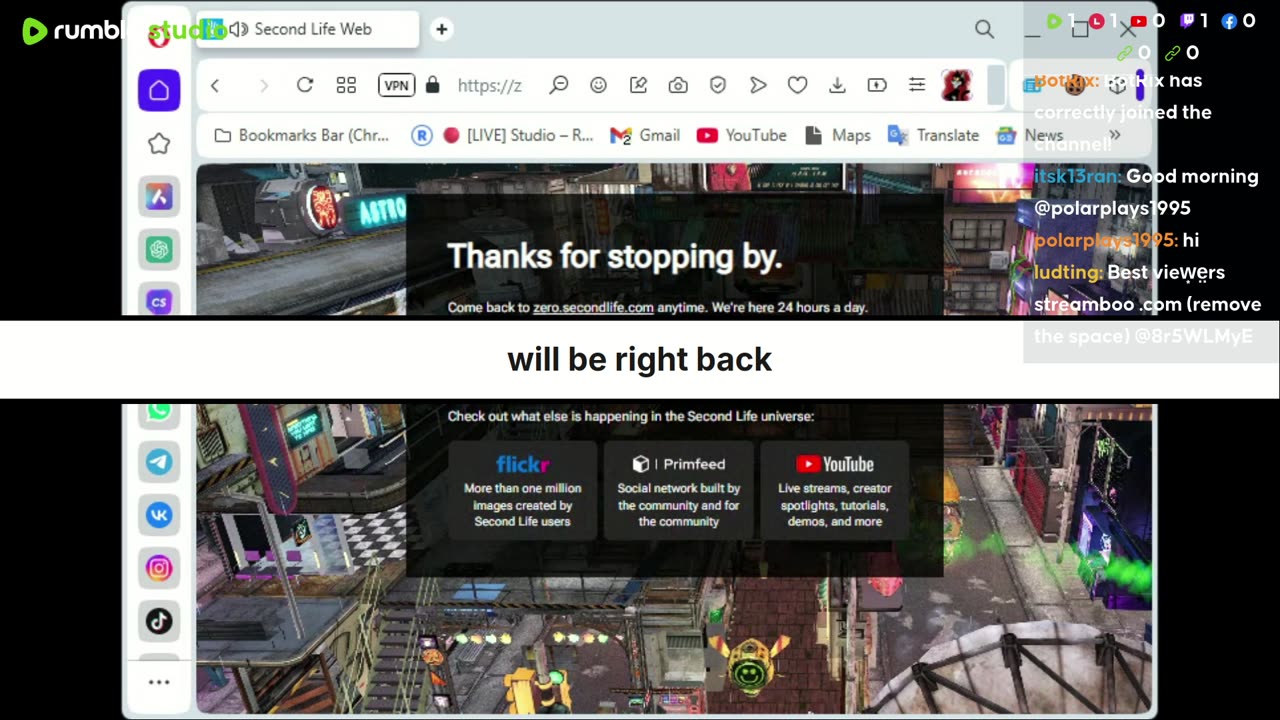The image size is (1280, 720).
Task: Click the profile avatar in the toolbar
Action: 957,86
